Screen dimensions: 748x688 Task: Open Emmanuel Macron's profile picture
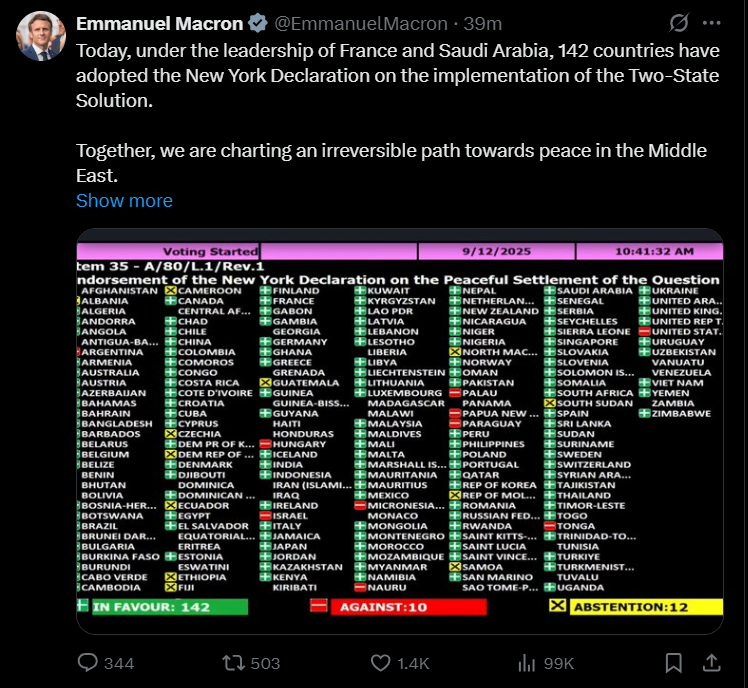pos(40,37)
